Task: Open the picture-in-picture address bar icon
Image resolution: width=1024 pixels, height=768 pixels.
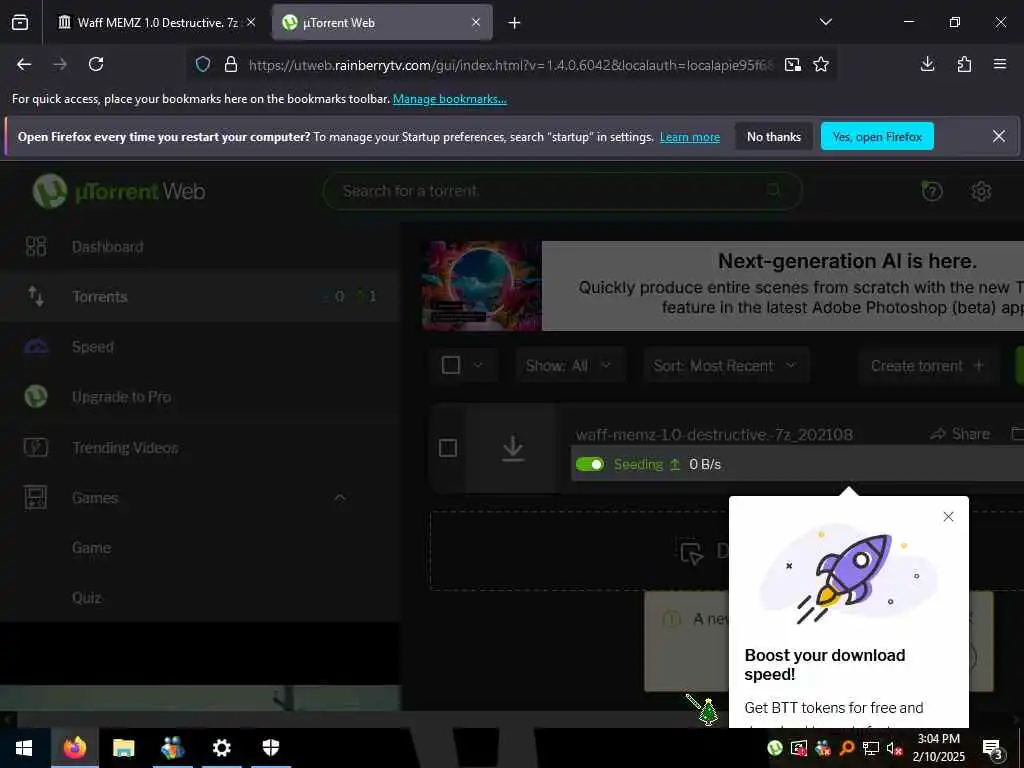Action: [x=793, y=65]
